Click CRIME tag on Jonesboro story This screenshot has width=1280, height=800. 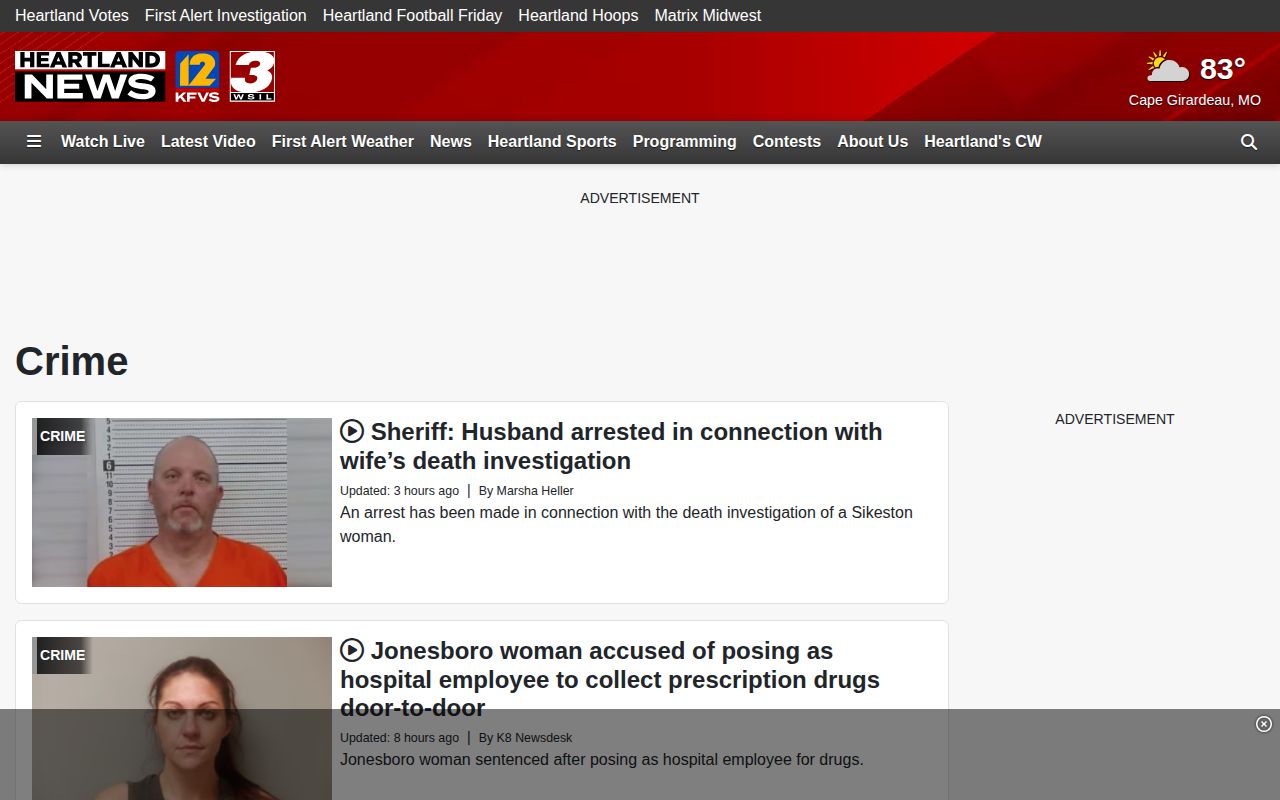pyautogui.click(x=63, y=655)
